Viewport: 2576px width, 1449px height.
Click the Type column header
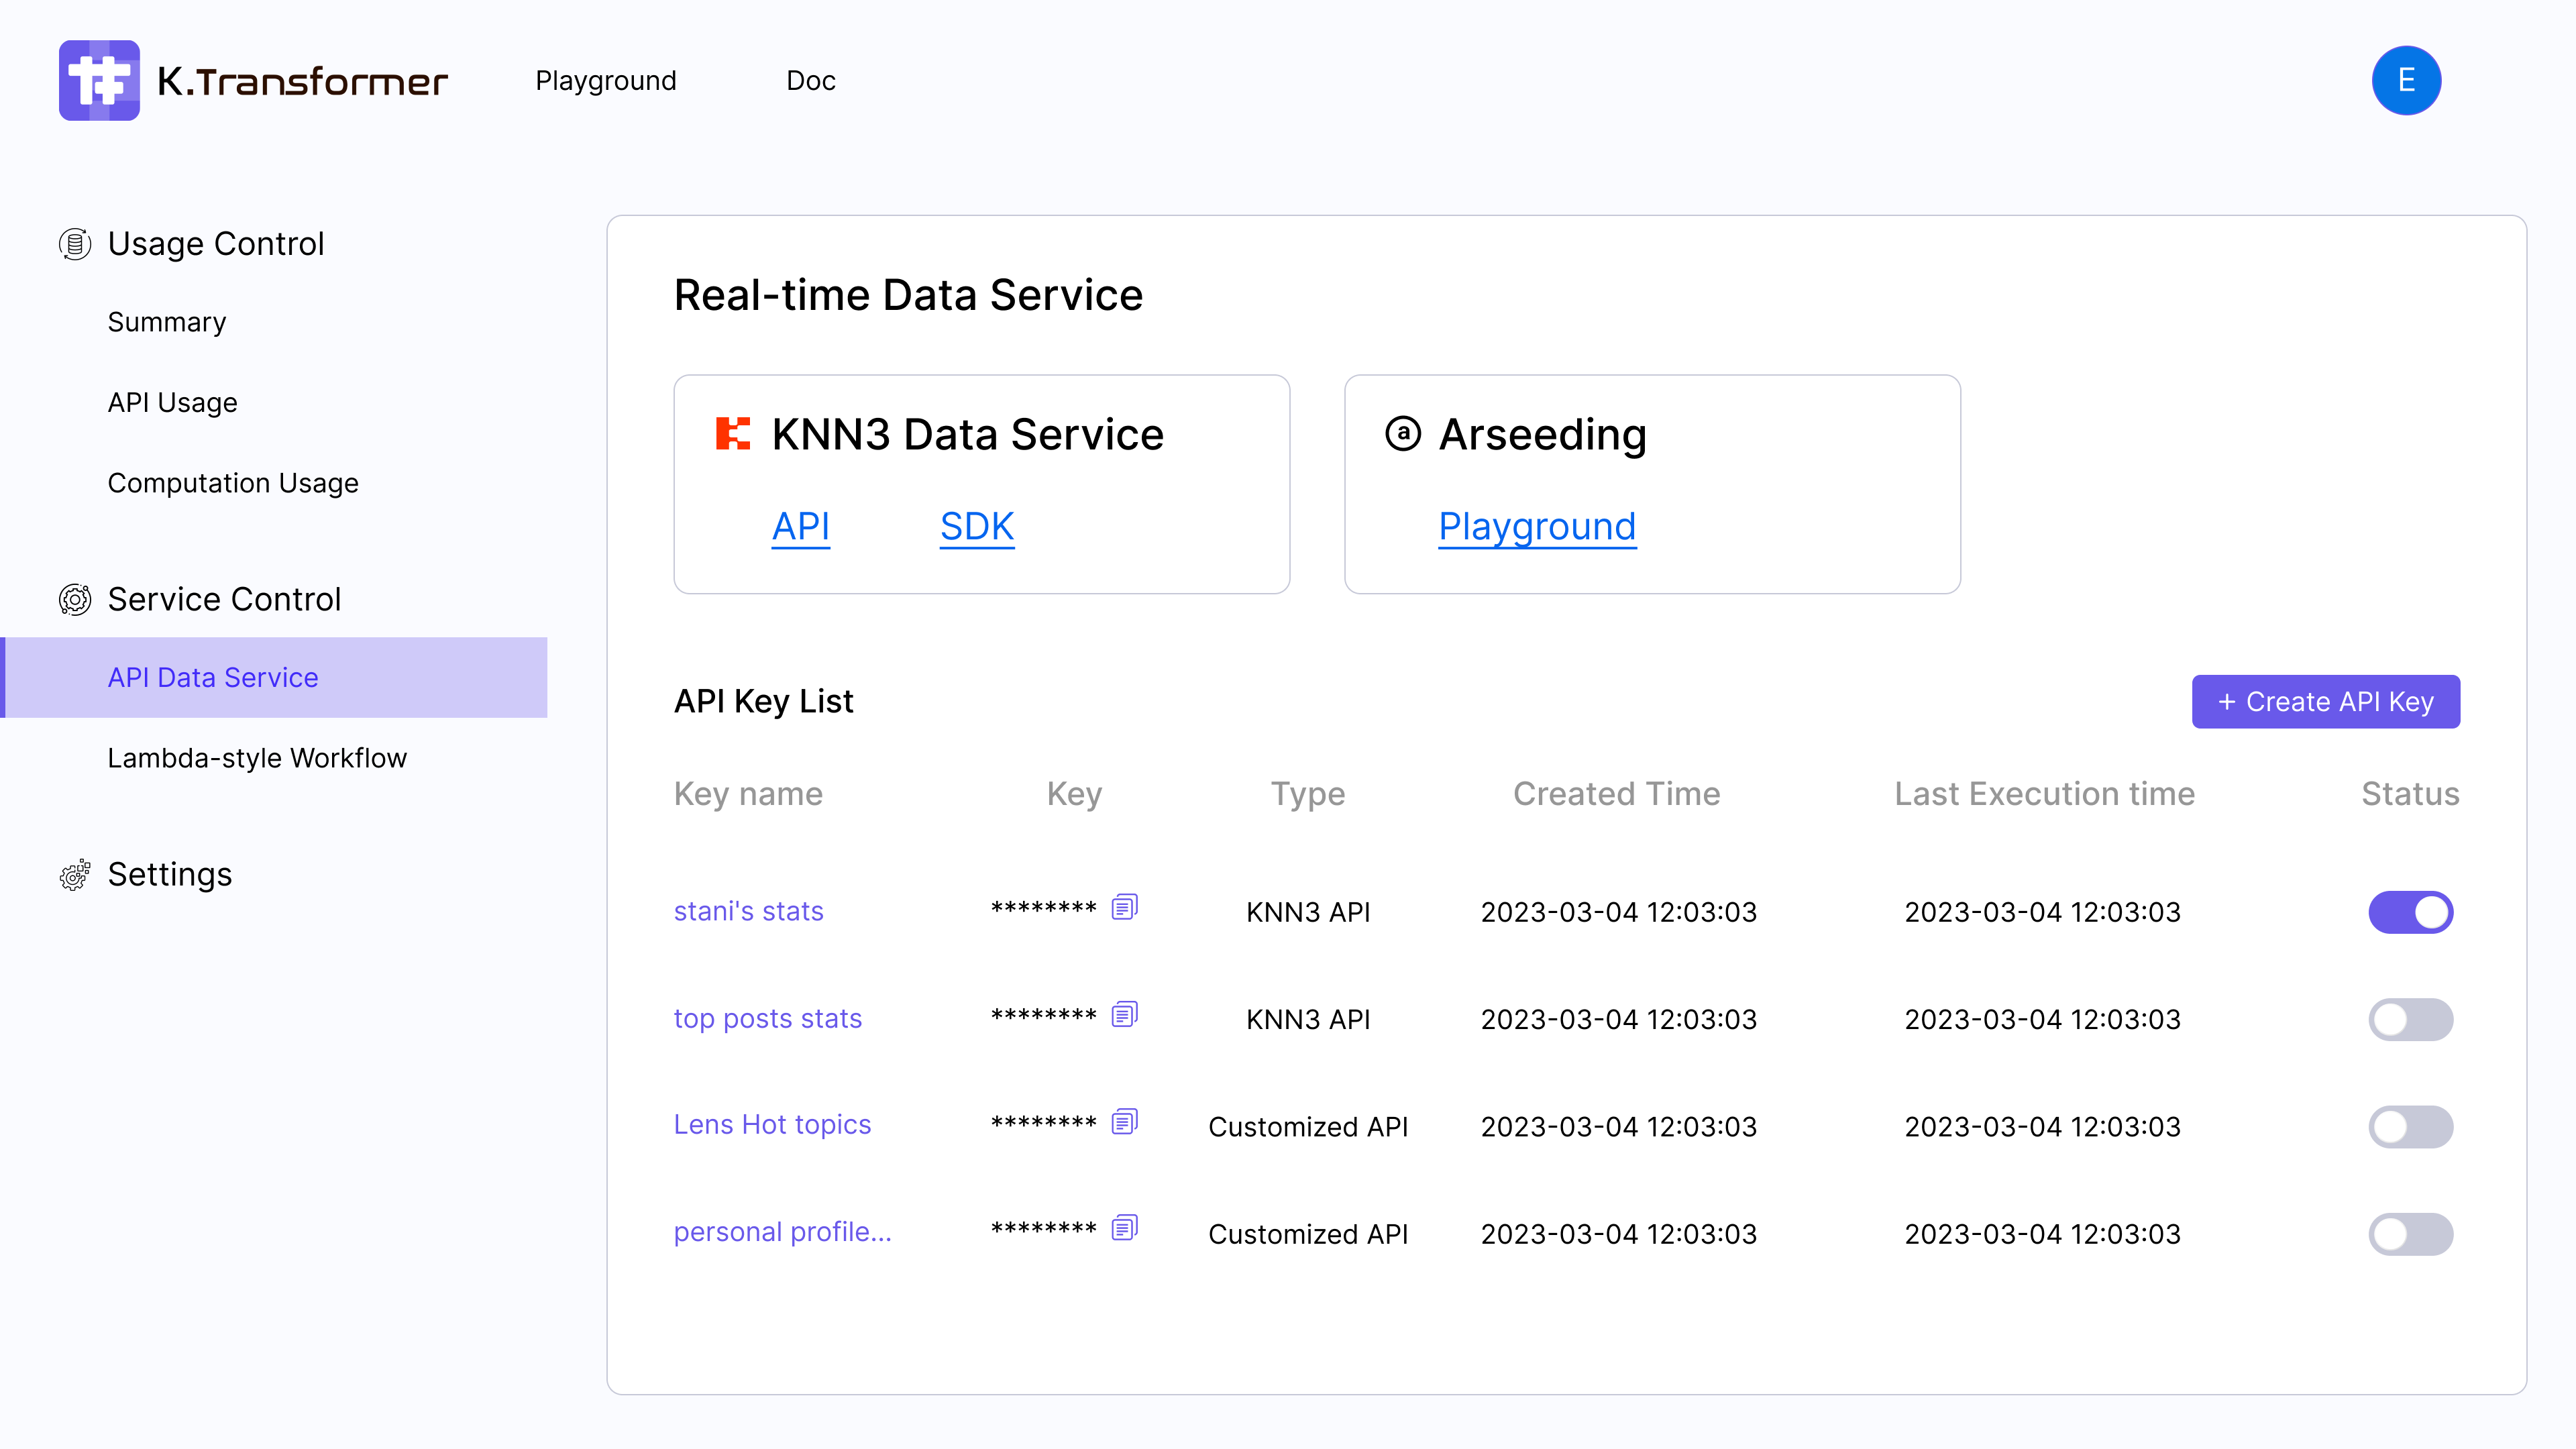[1308, 794]
